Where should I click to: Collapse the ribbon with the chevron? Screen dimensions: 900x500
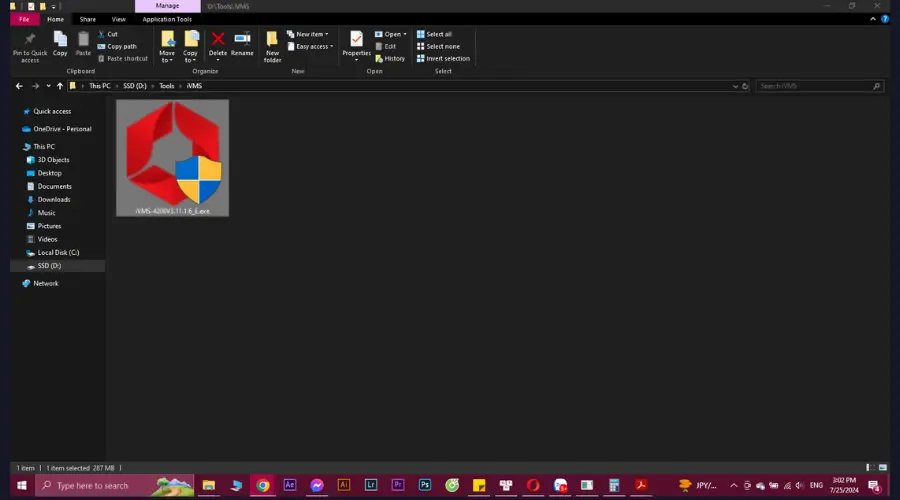(x=873, y=19)
